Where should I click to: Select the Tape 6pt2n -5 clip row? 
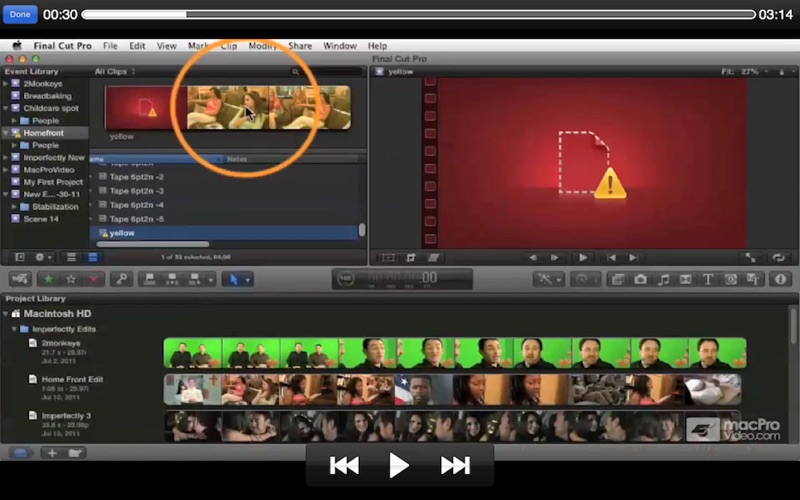click(224, 218)
